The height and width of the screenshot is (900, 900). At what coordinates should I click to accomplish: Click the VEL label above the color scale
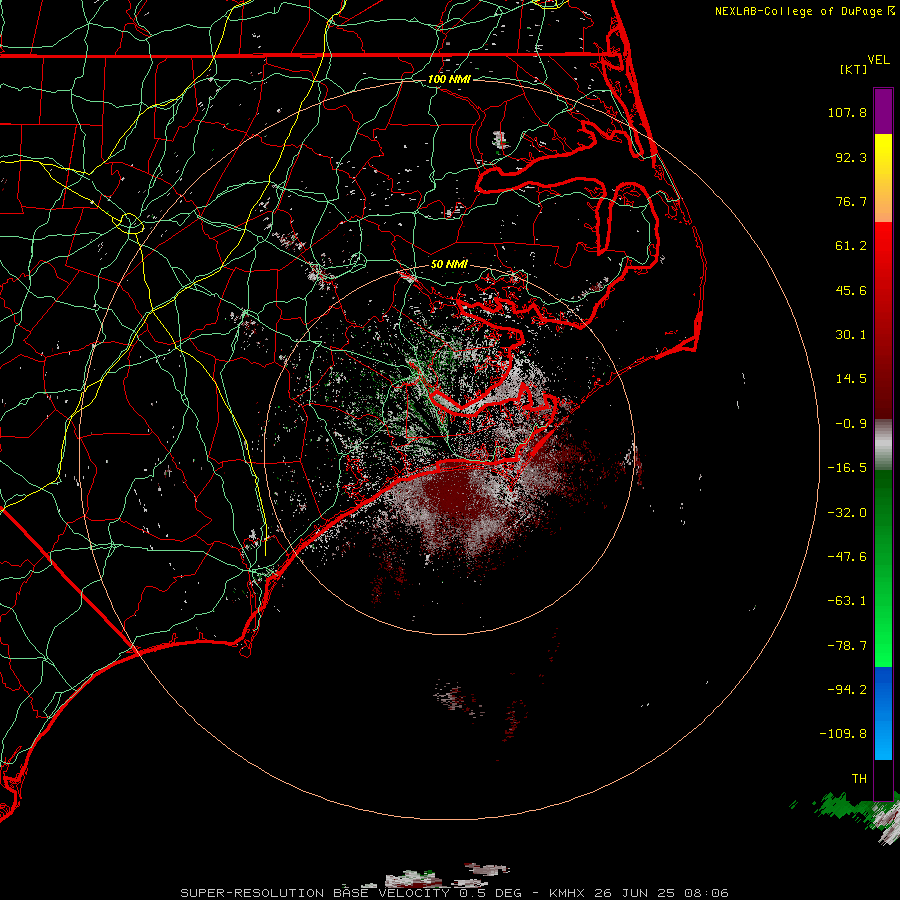(878, 60)
